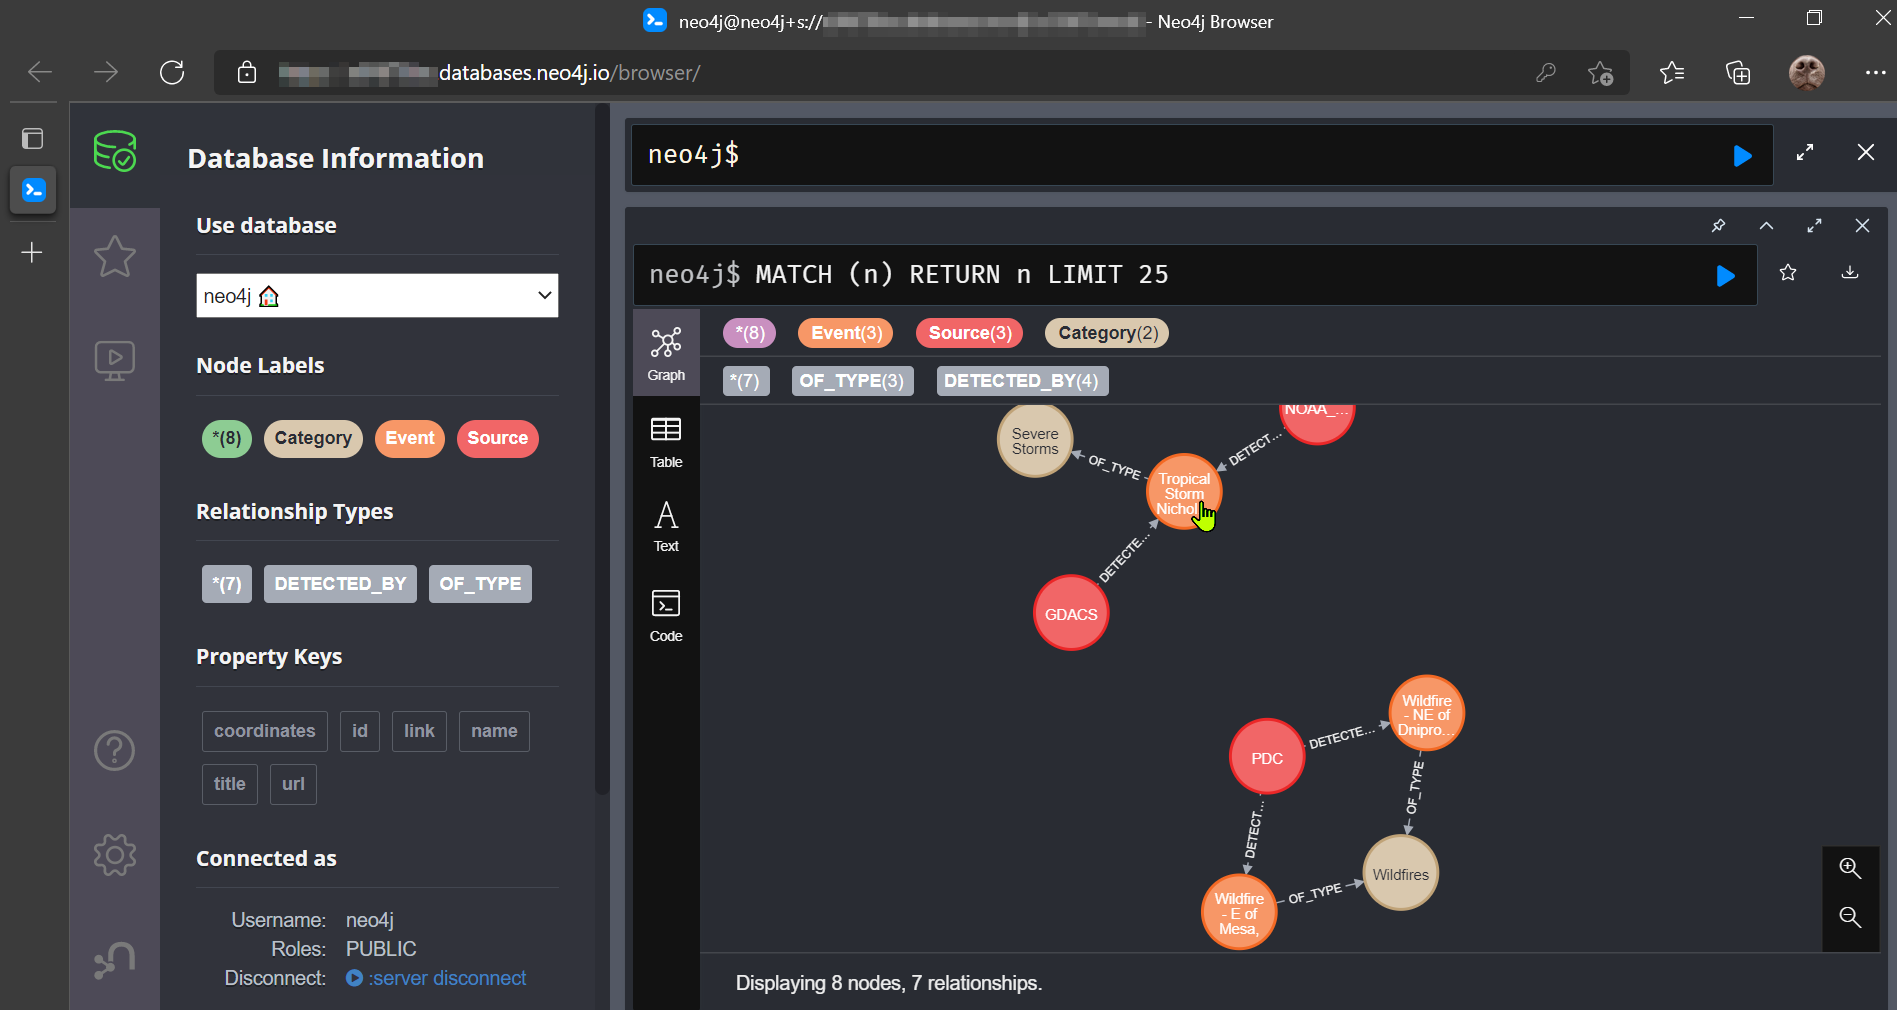The height and width of the screenshot is (1010, 1897).
Task: Click the empty neo4j$ query editor
Action: pyautogui.click(x=1180, y=155)
